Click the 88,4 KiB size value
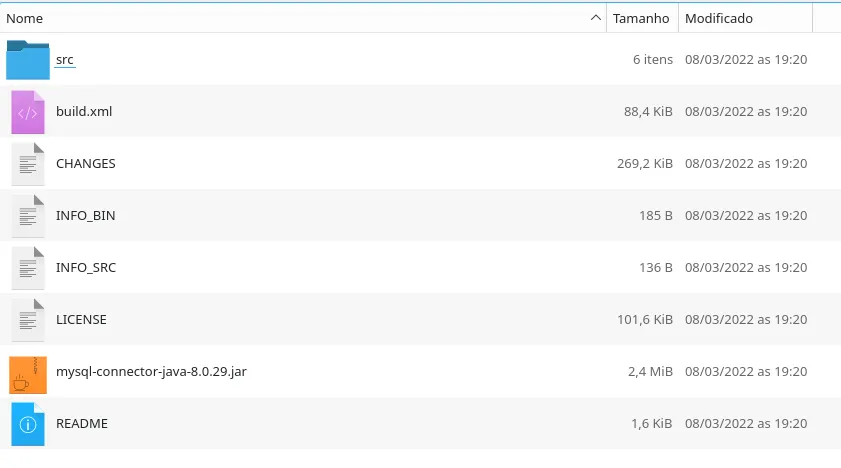Image resolution: width=841 pixels, height=468 pixels. click(648, 112)
